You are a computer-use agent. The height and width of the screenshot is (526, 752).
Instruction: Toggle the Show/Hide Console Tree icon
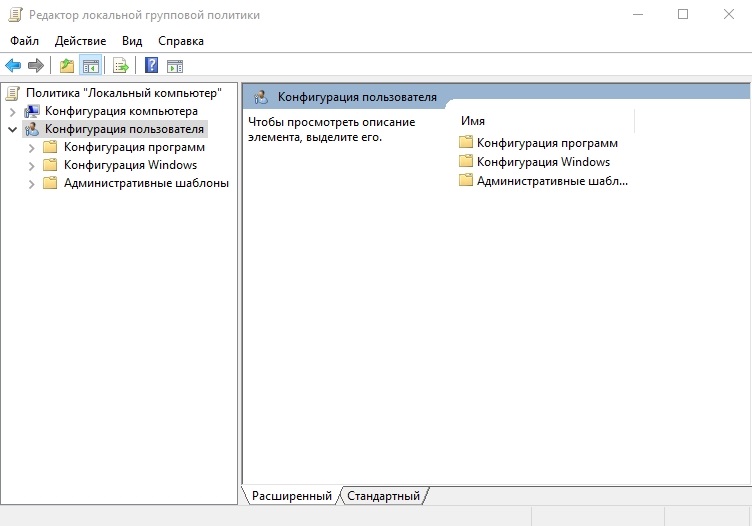click(x=90, y=66)
